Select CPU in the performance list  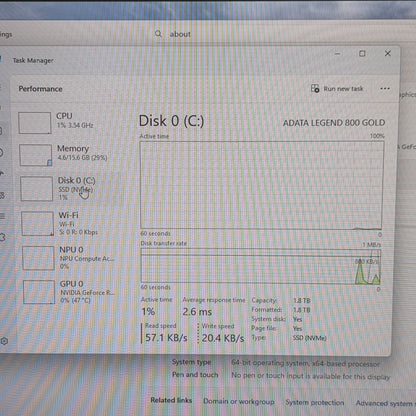click(67, 122)
